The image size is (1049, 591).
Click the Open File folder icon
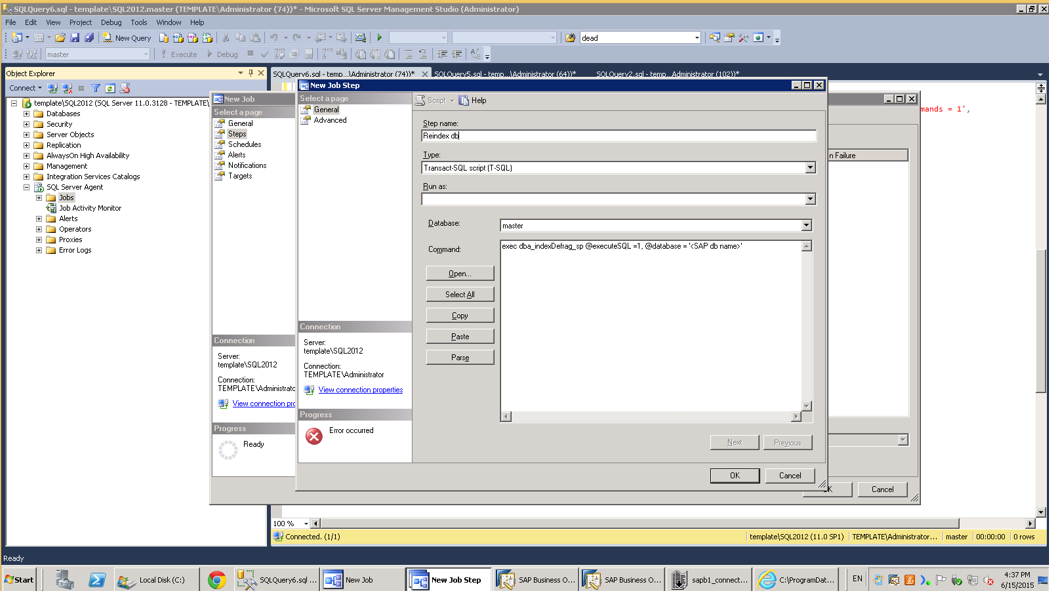coord(60,37)
